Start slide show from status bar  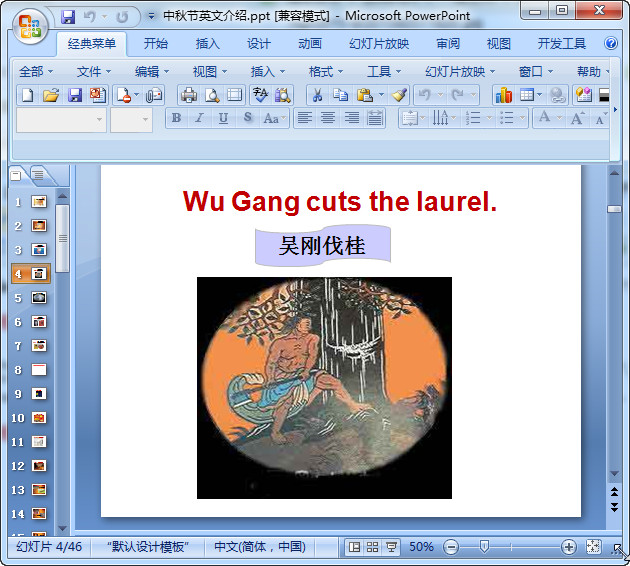[x=391, y=547]
